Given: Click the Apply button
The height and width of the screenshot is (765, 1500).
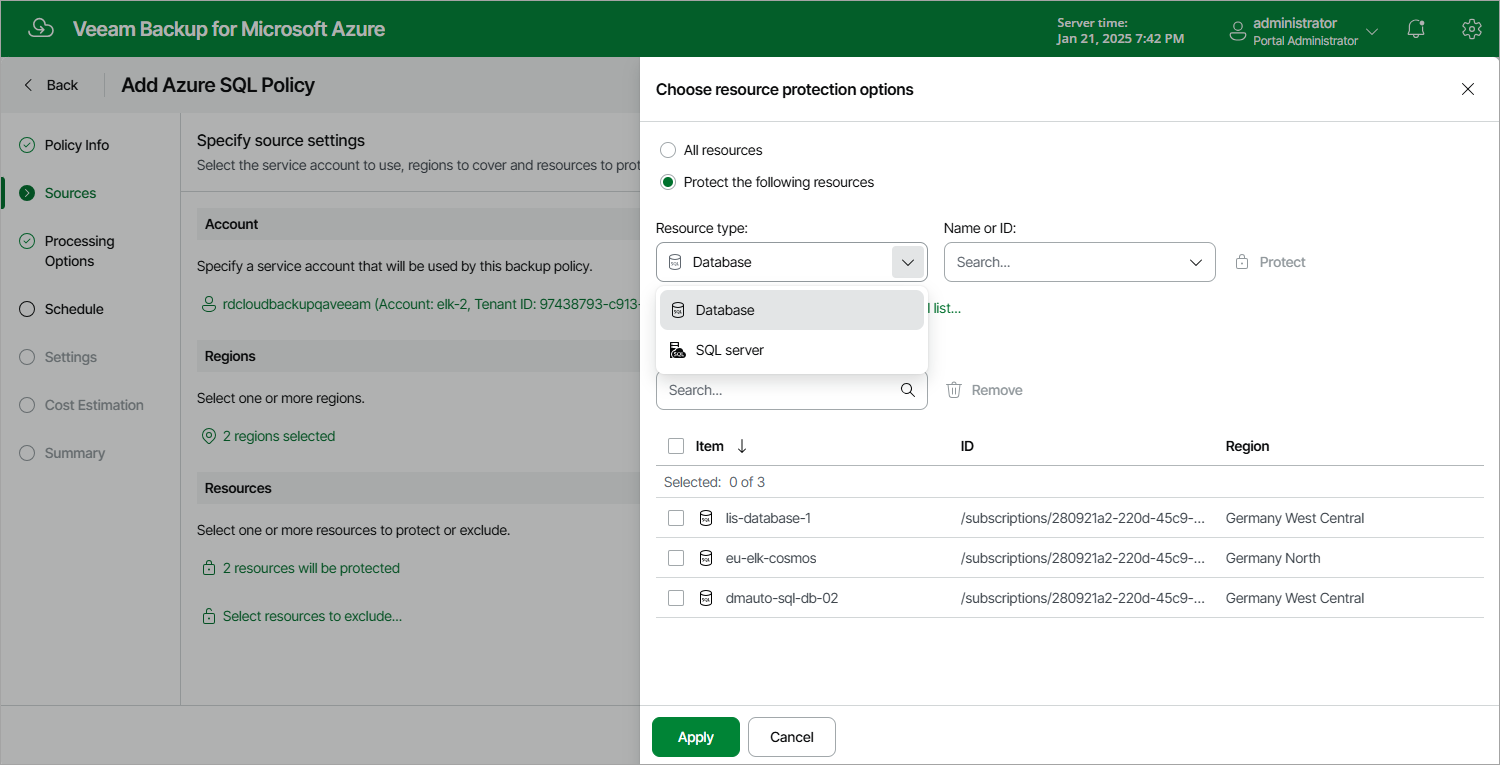Looking at the screenshot, I should pos(696,737).
